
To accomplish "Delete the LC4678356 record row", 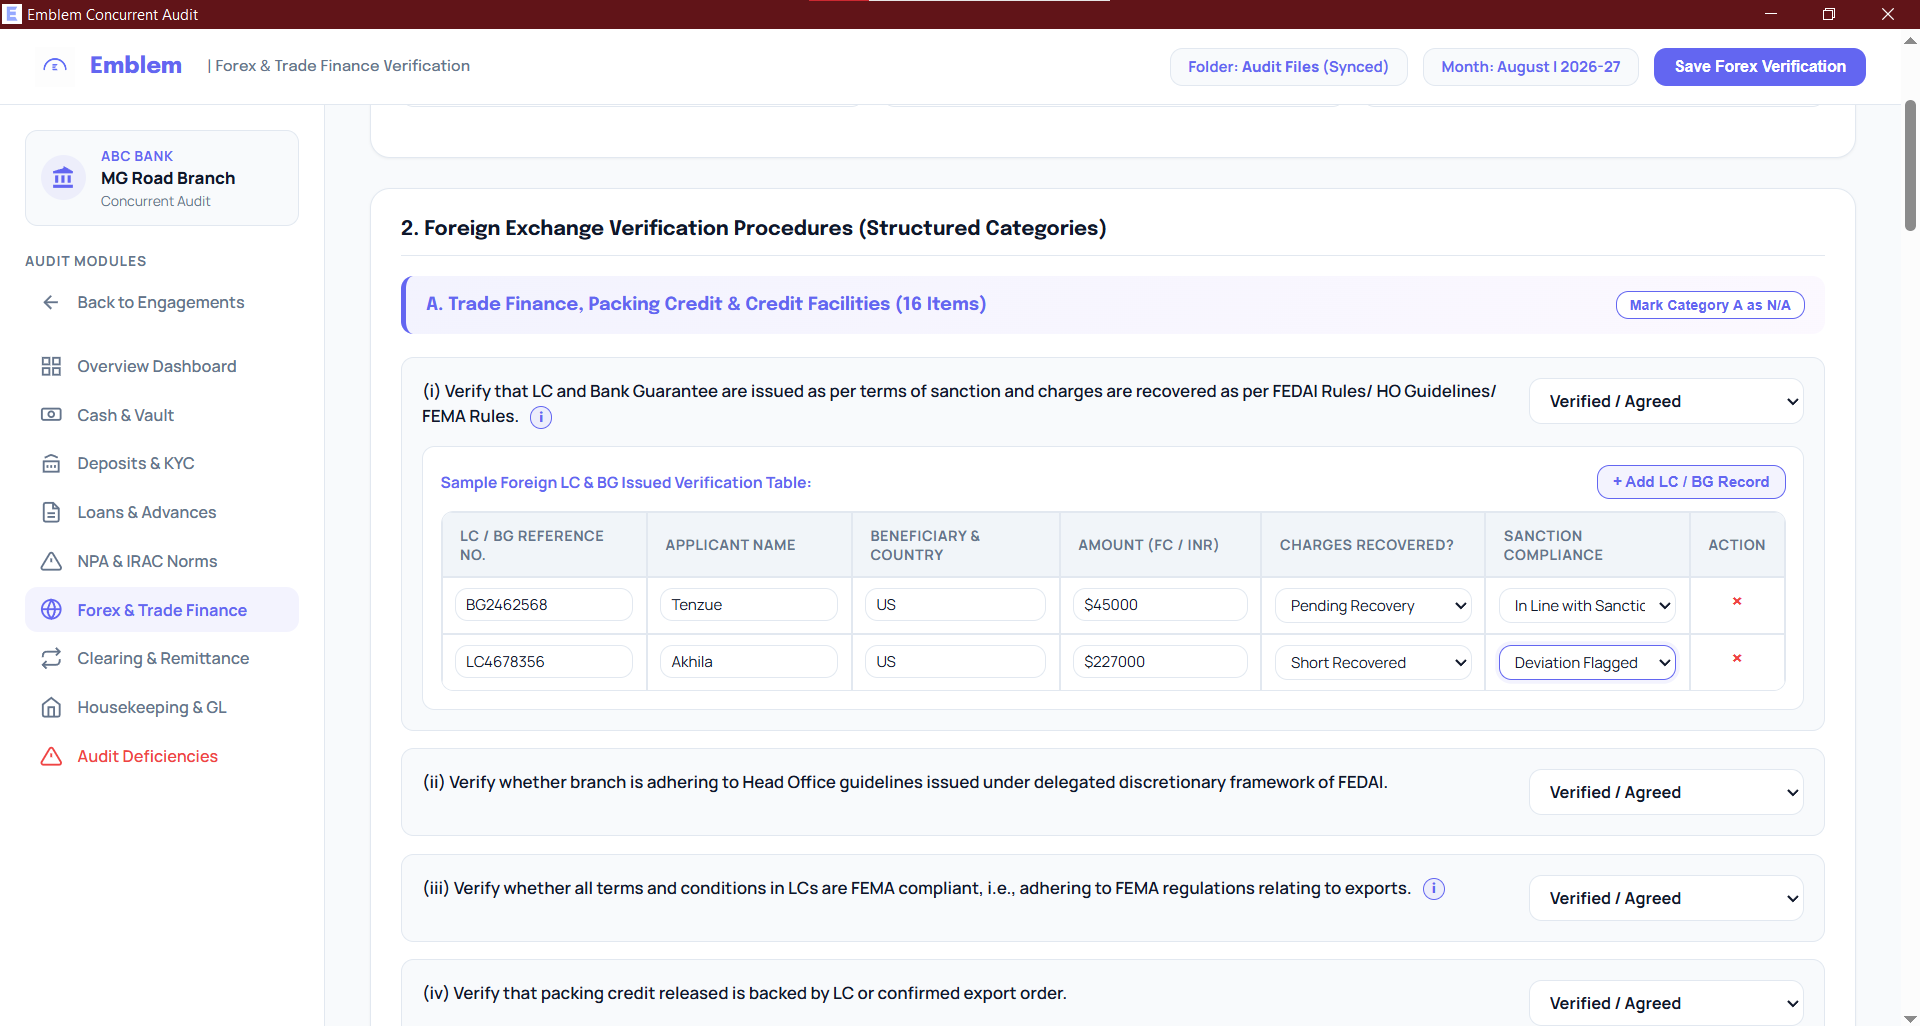I will 1737,659.
